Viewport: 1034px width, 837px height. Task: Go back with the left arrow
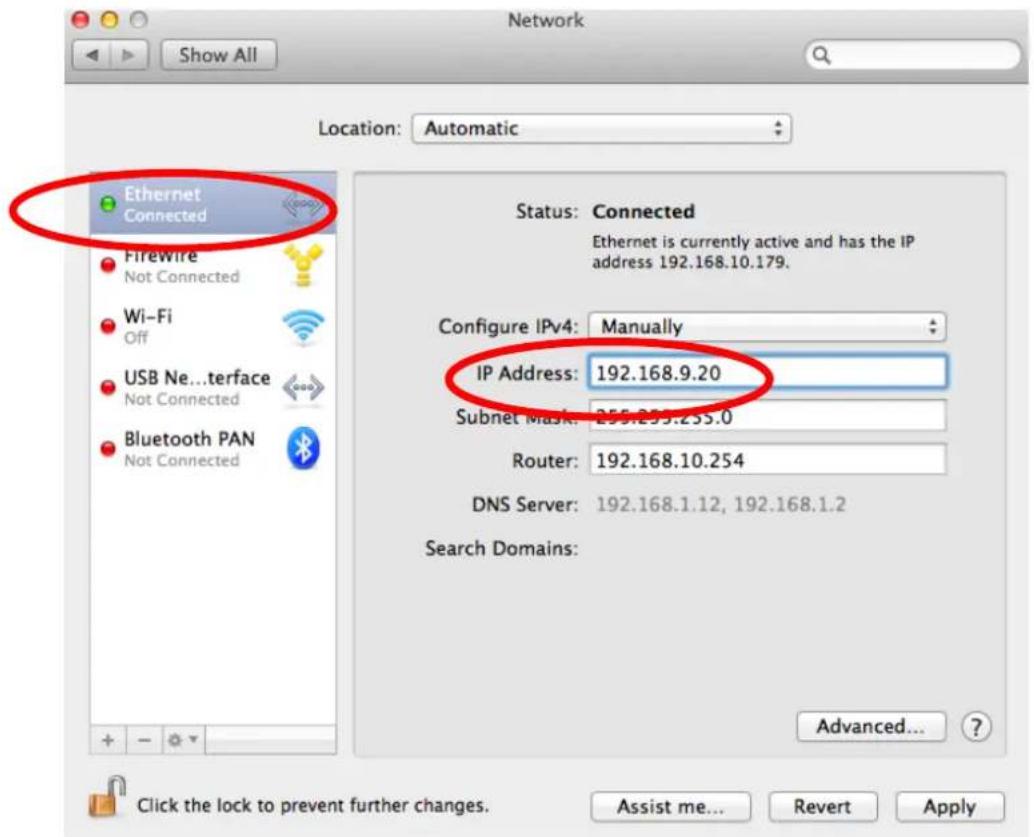point(92,55)
